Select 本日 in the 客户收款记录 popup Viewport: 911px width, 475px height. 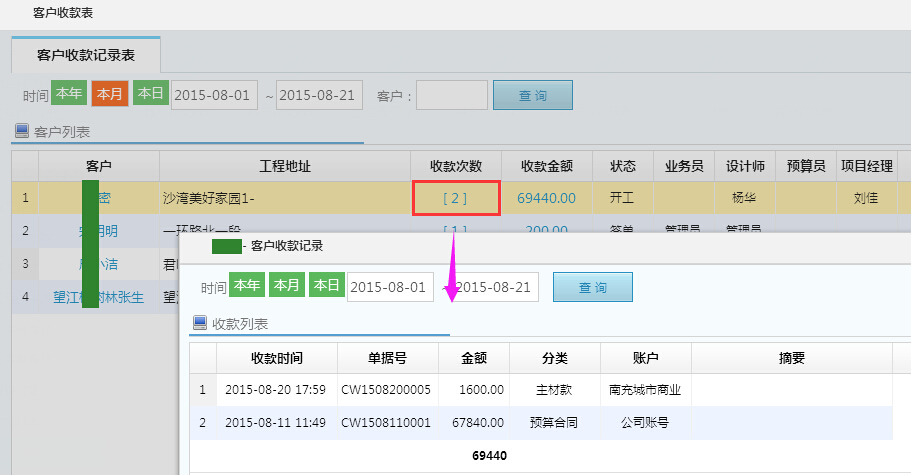pos(327,286)
